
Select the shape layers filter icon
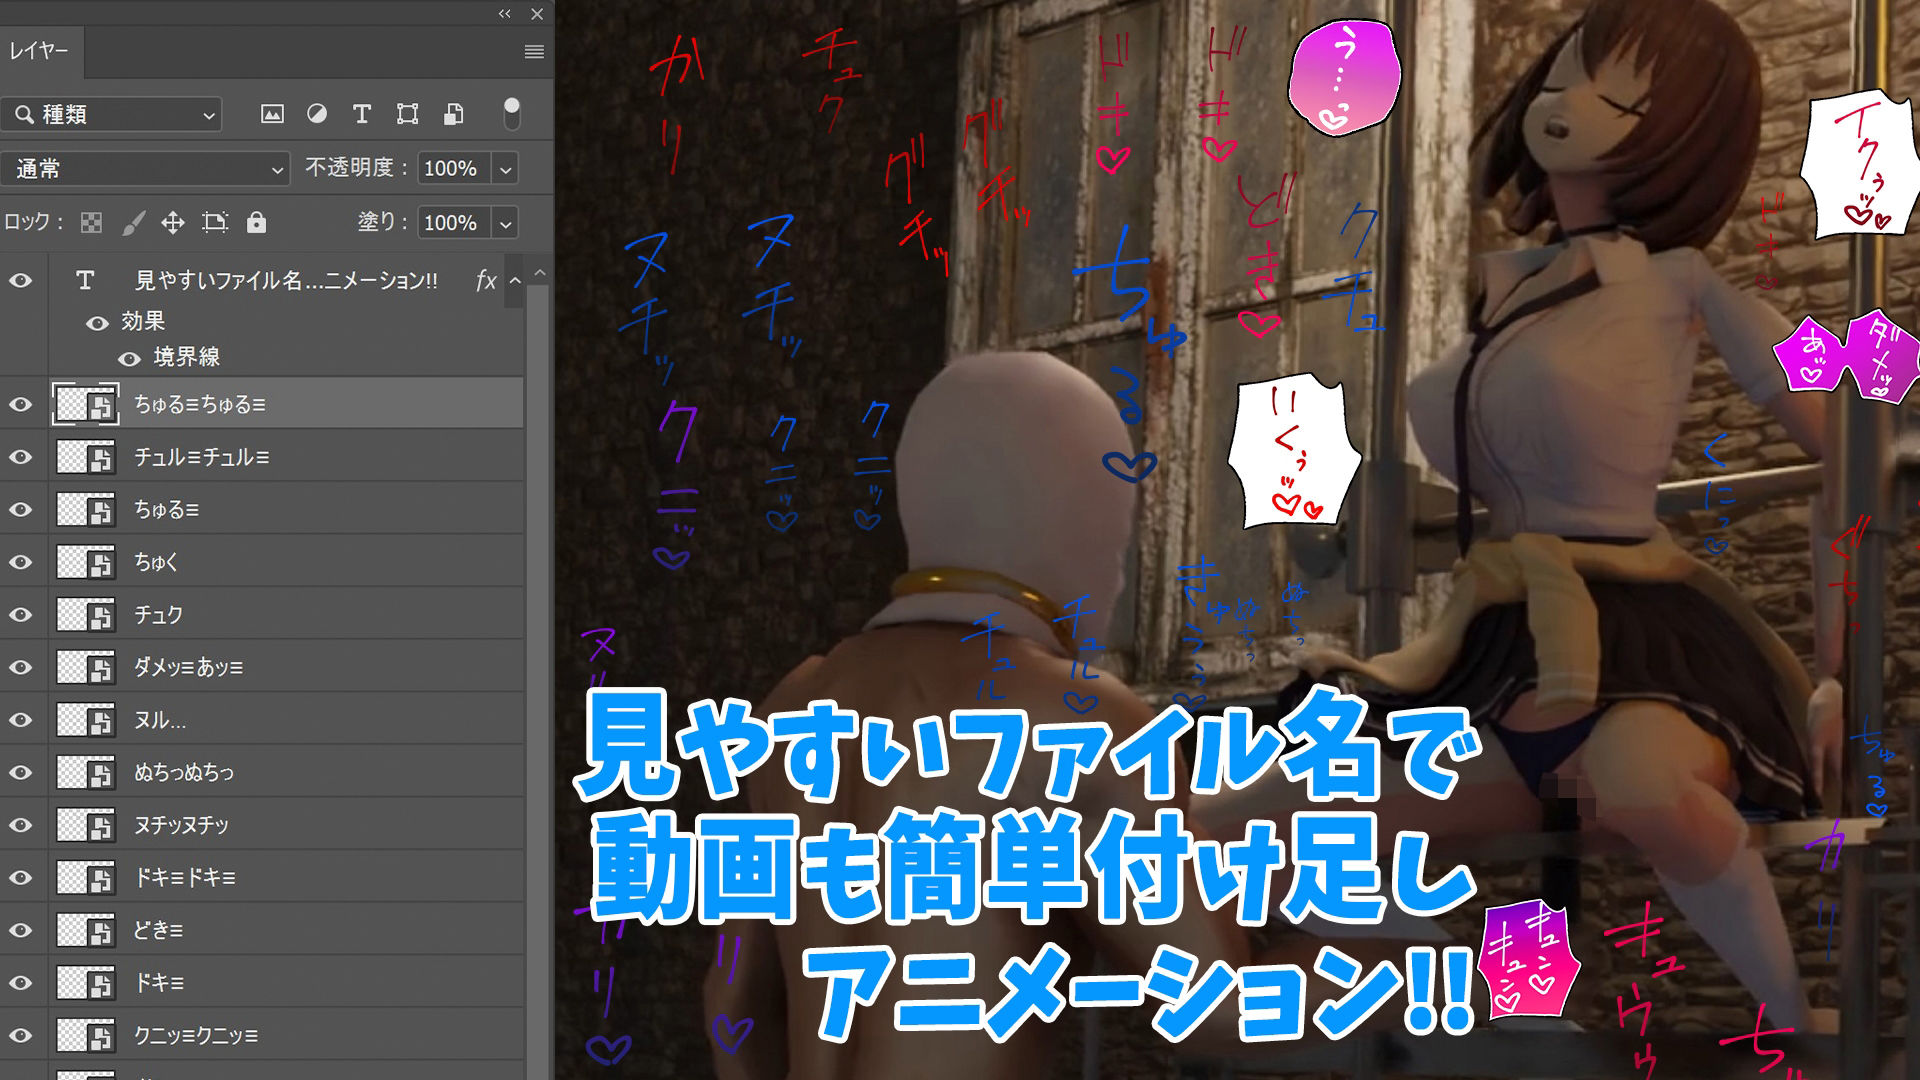406,114
